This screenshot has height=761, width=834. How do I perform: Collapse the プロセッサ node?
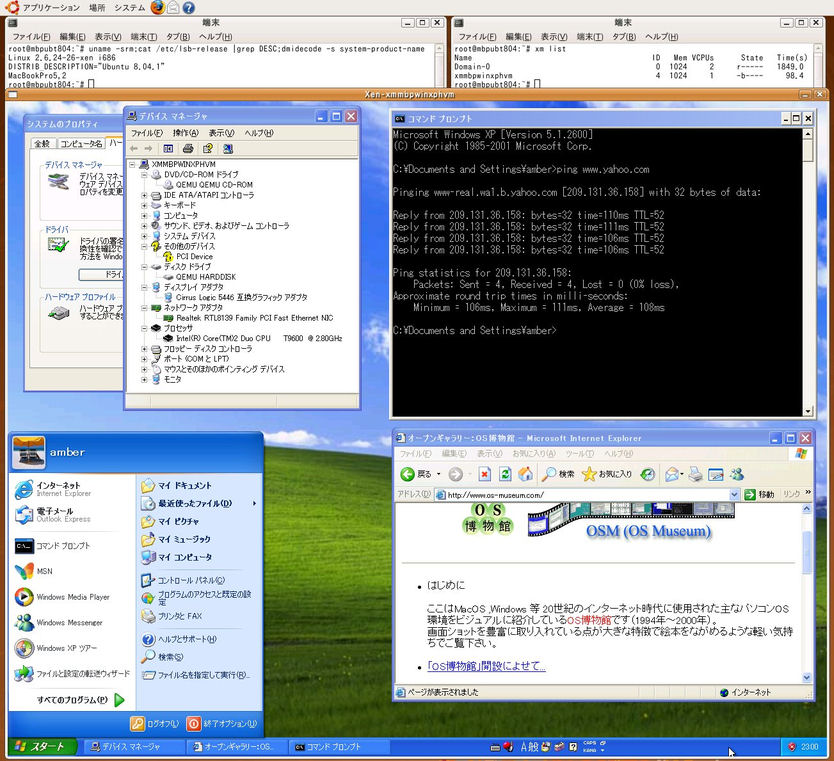pyautogui.click(x=144, y=328)
